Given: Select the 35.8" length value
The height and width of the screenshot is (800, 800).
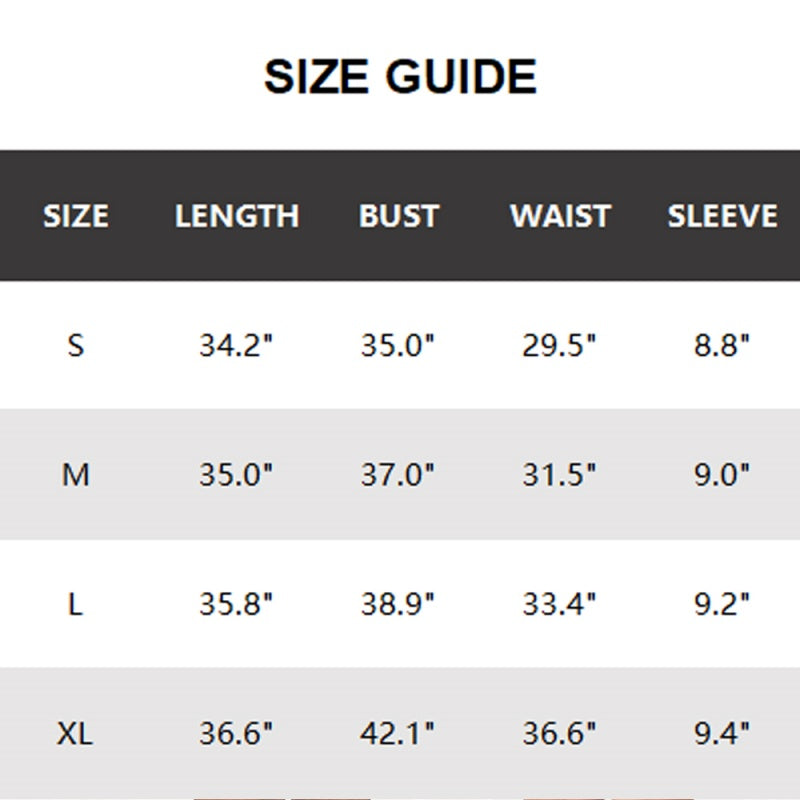Looking at the screenshot, I should click(x=237, y=605).
